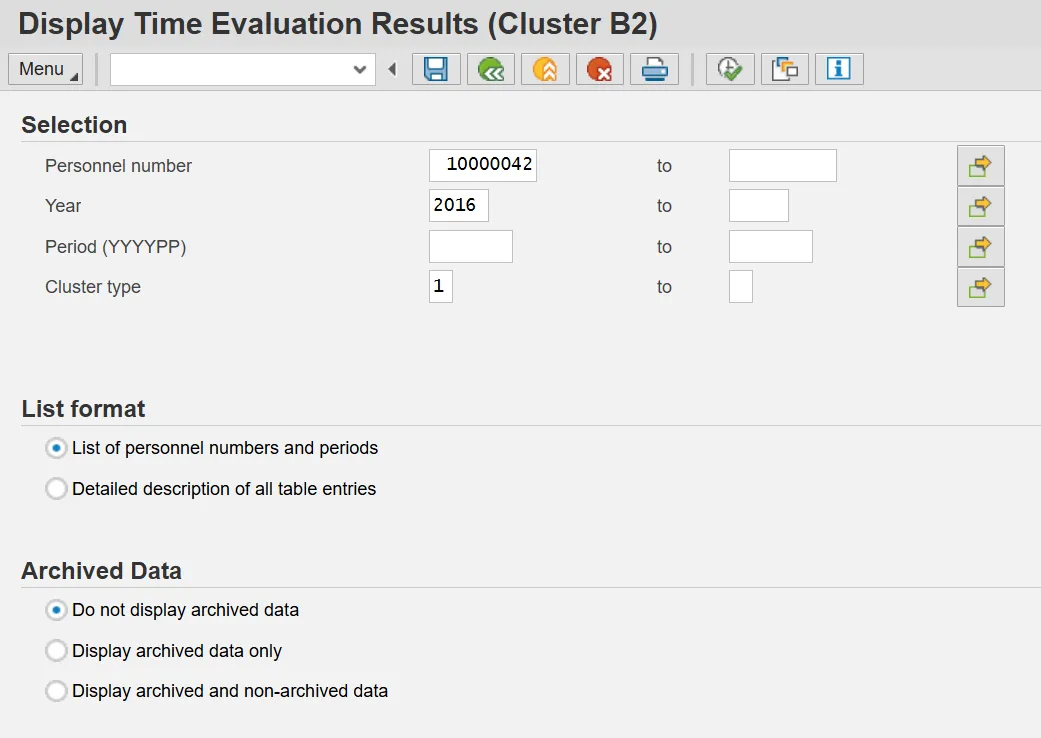Click the orange Exit icon
Image resolution: width=1041 pixels, height=738 pixels.
coord(545,69)
